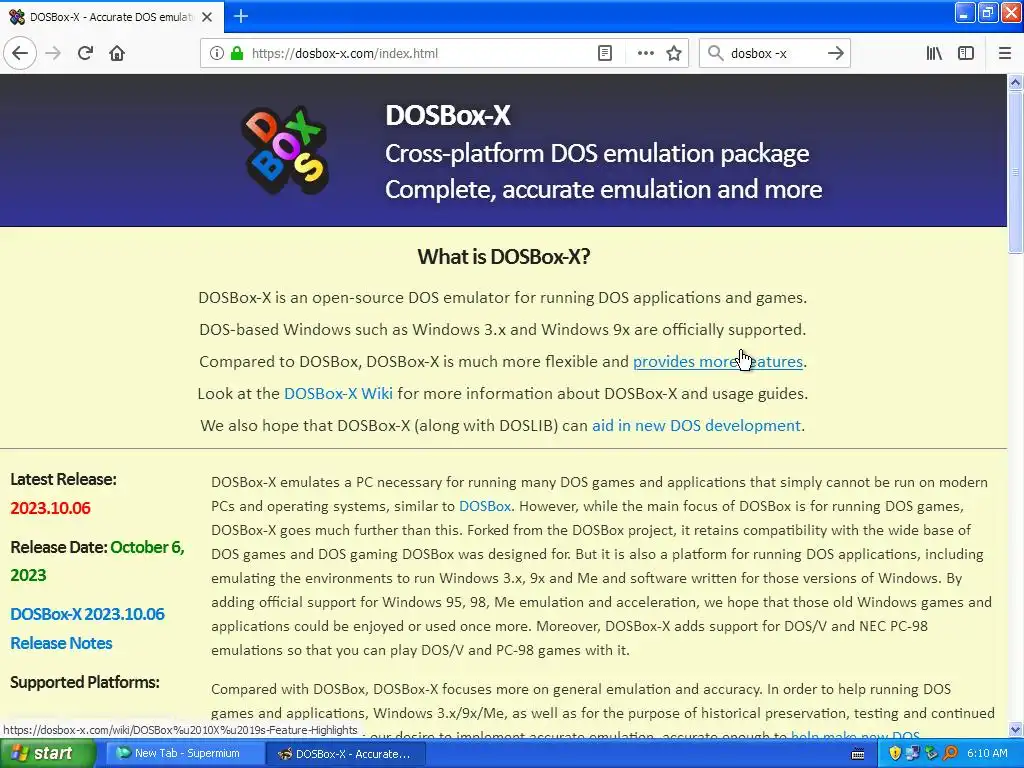The height and width of the screenshot is (768, 1024).
Task: Close the DOSBox-X browser tab
Action: tap(207, 17)
